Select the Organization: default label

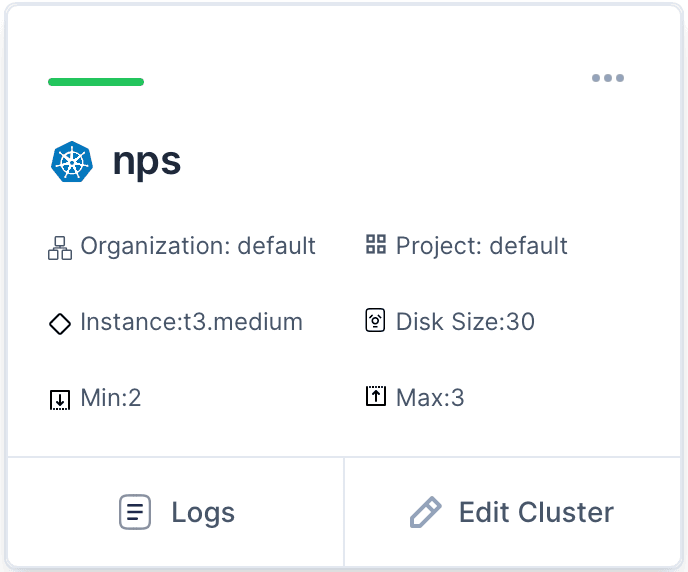click(x=198, y=246)
